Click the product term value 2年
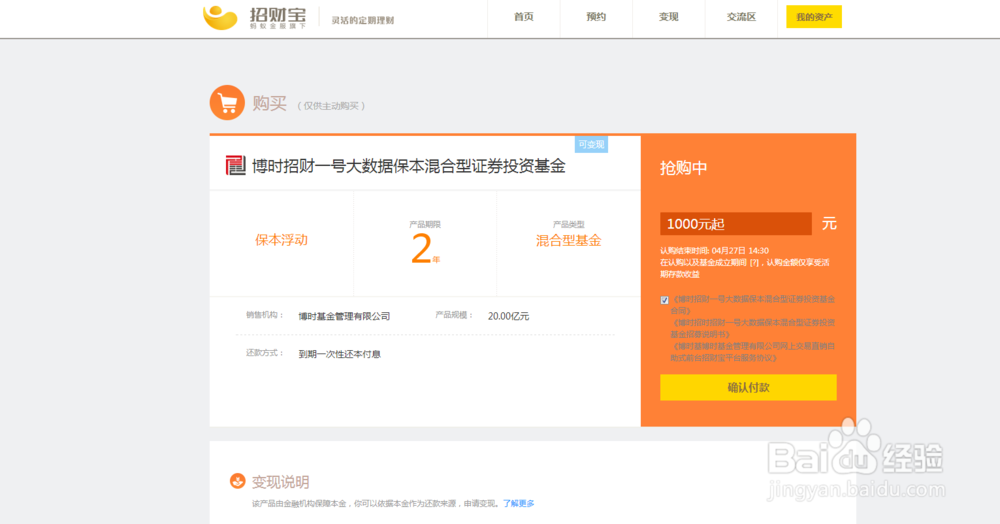Image resolution: width=1000 pixels, height=524 pixels. click(425, 249)
